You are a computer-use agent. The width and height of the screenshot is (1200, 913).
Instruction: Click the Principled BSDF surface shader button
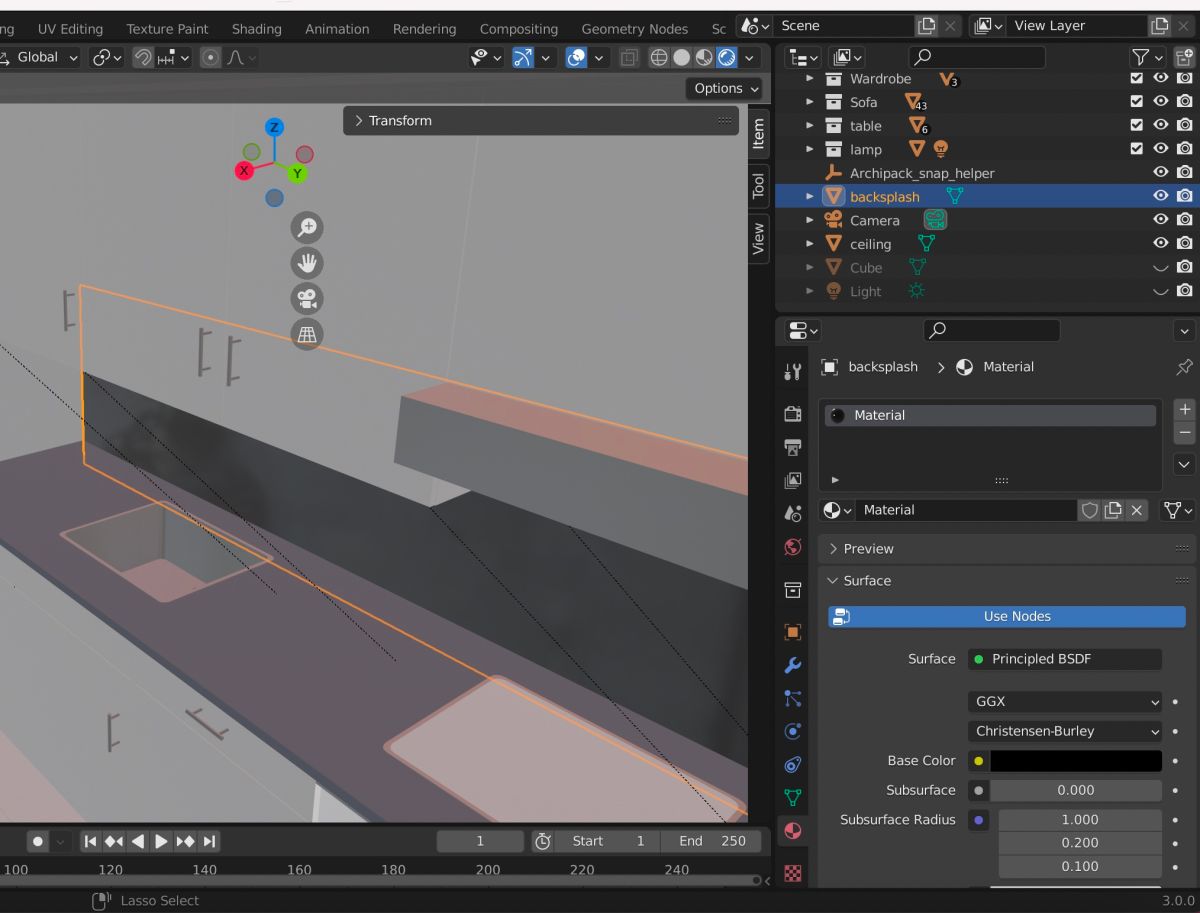(1065, 659)
